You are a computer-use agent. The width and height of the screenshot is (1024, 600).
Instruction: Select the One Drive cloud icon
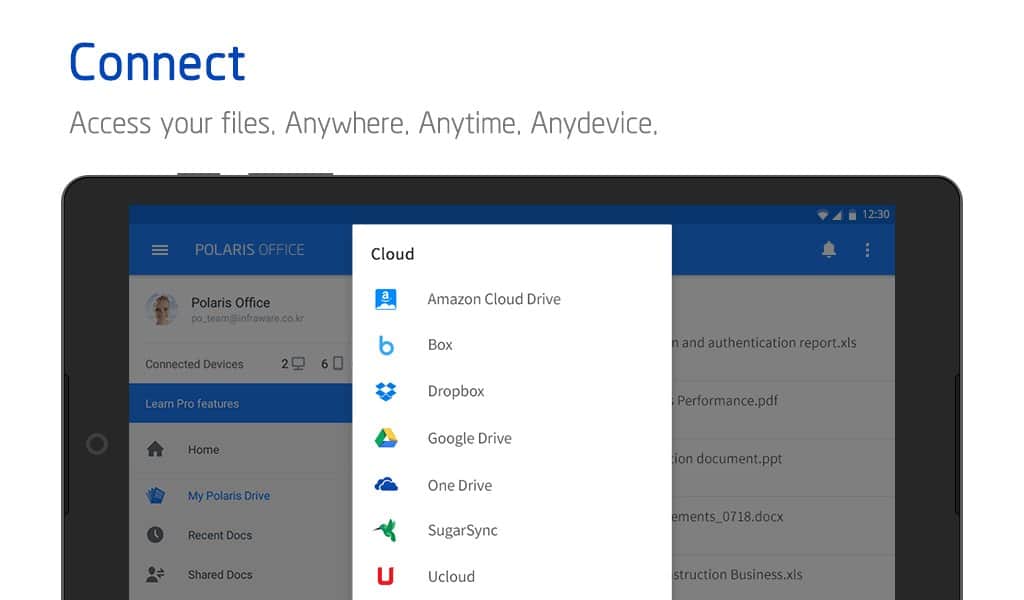click(x=386, y=485)
